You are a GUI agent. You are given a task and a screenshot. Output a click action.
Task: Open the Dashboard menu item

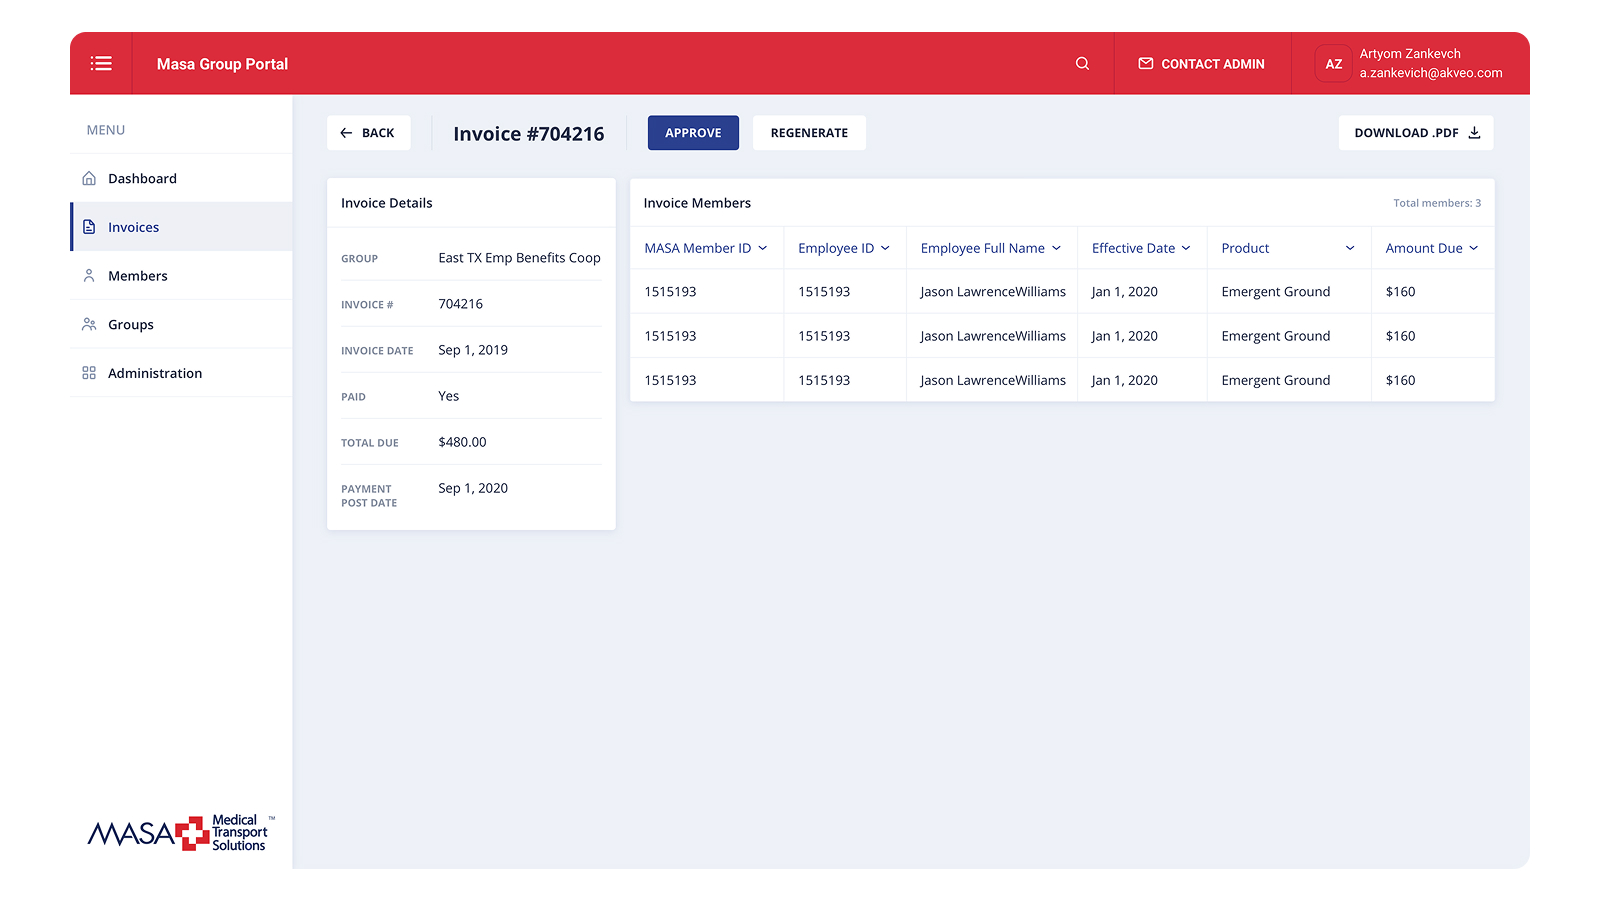tap(181, 178)
